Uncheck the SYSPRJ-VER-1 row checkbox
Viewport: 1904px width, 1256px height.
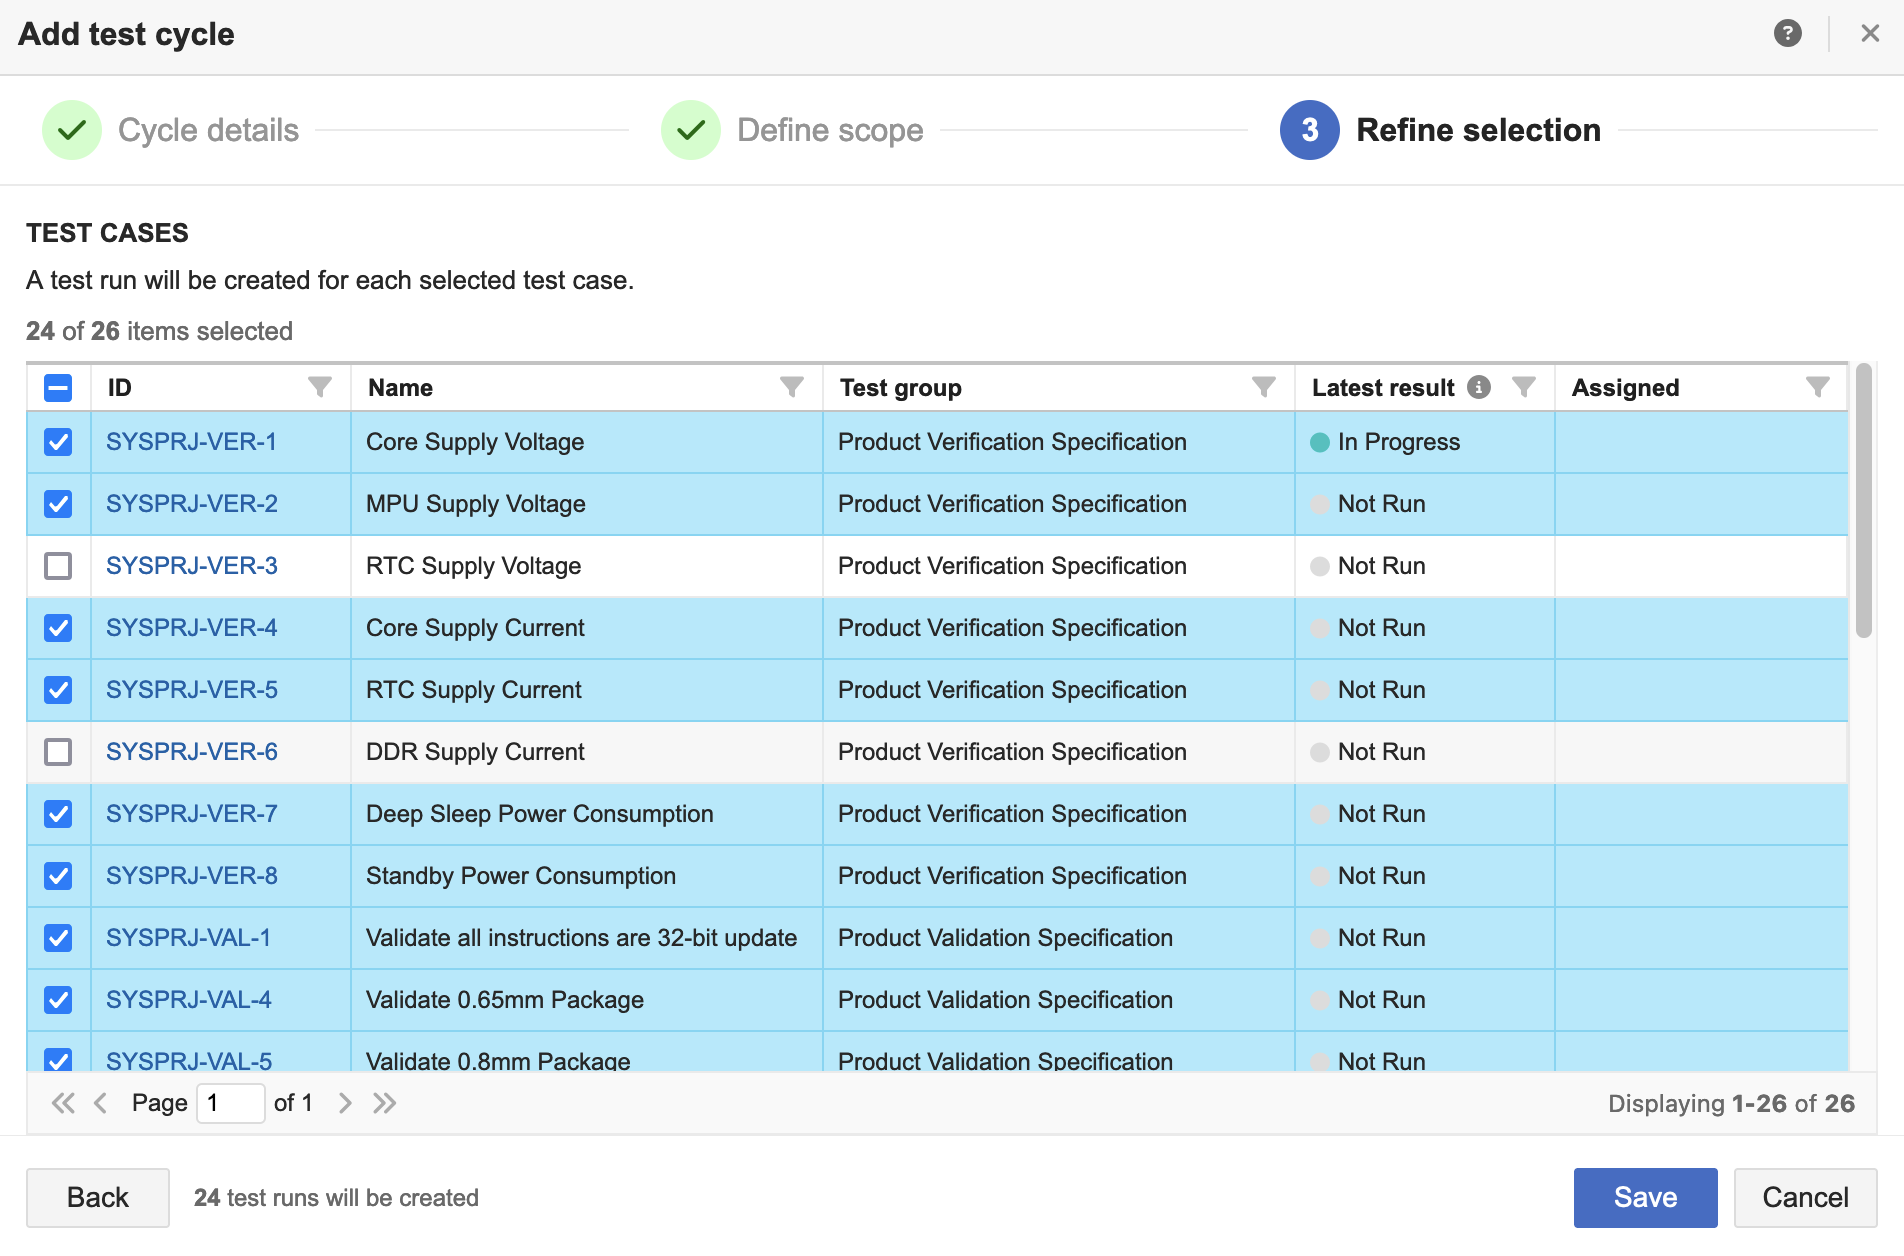pyautogui.click(x=58, y=442)
